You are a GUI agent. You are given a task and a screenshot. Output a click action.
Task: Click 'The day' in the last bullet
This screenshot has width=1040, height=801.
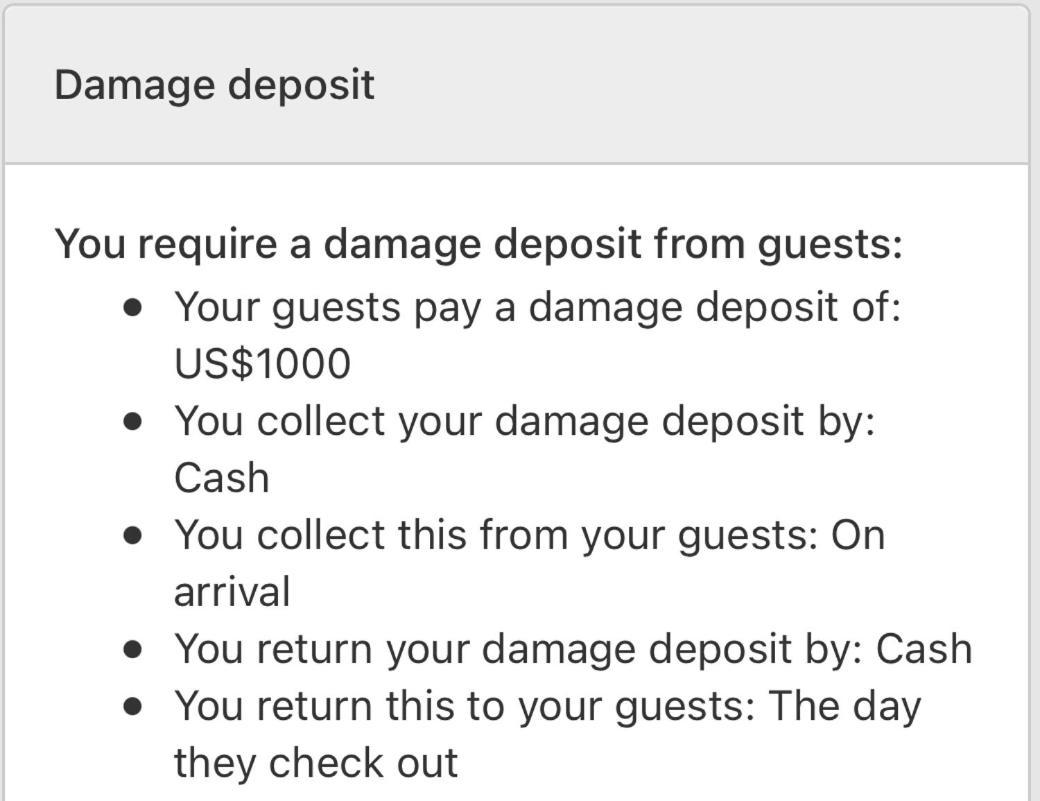(x=845, y=708)
